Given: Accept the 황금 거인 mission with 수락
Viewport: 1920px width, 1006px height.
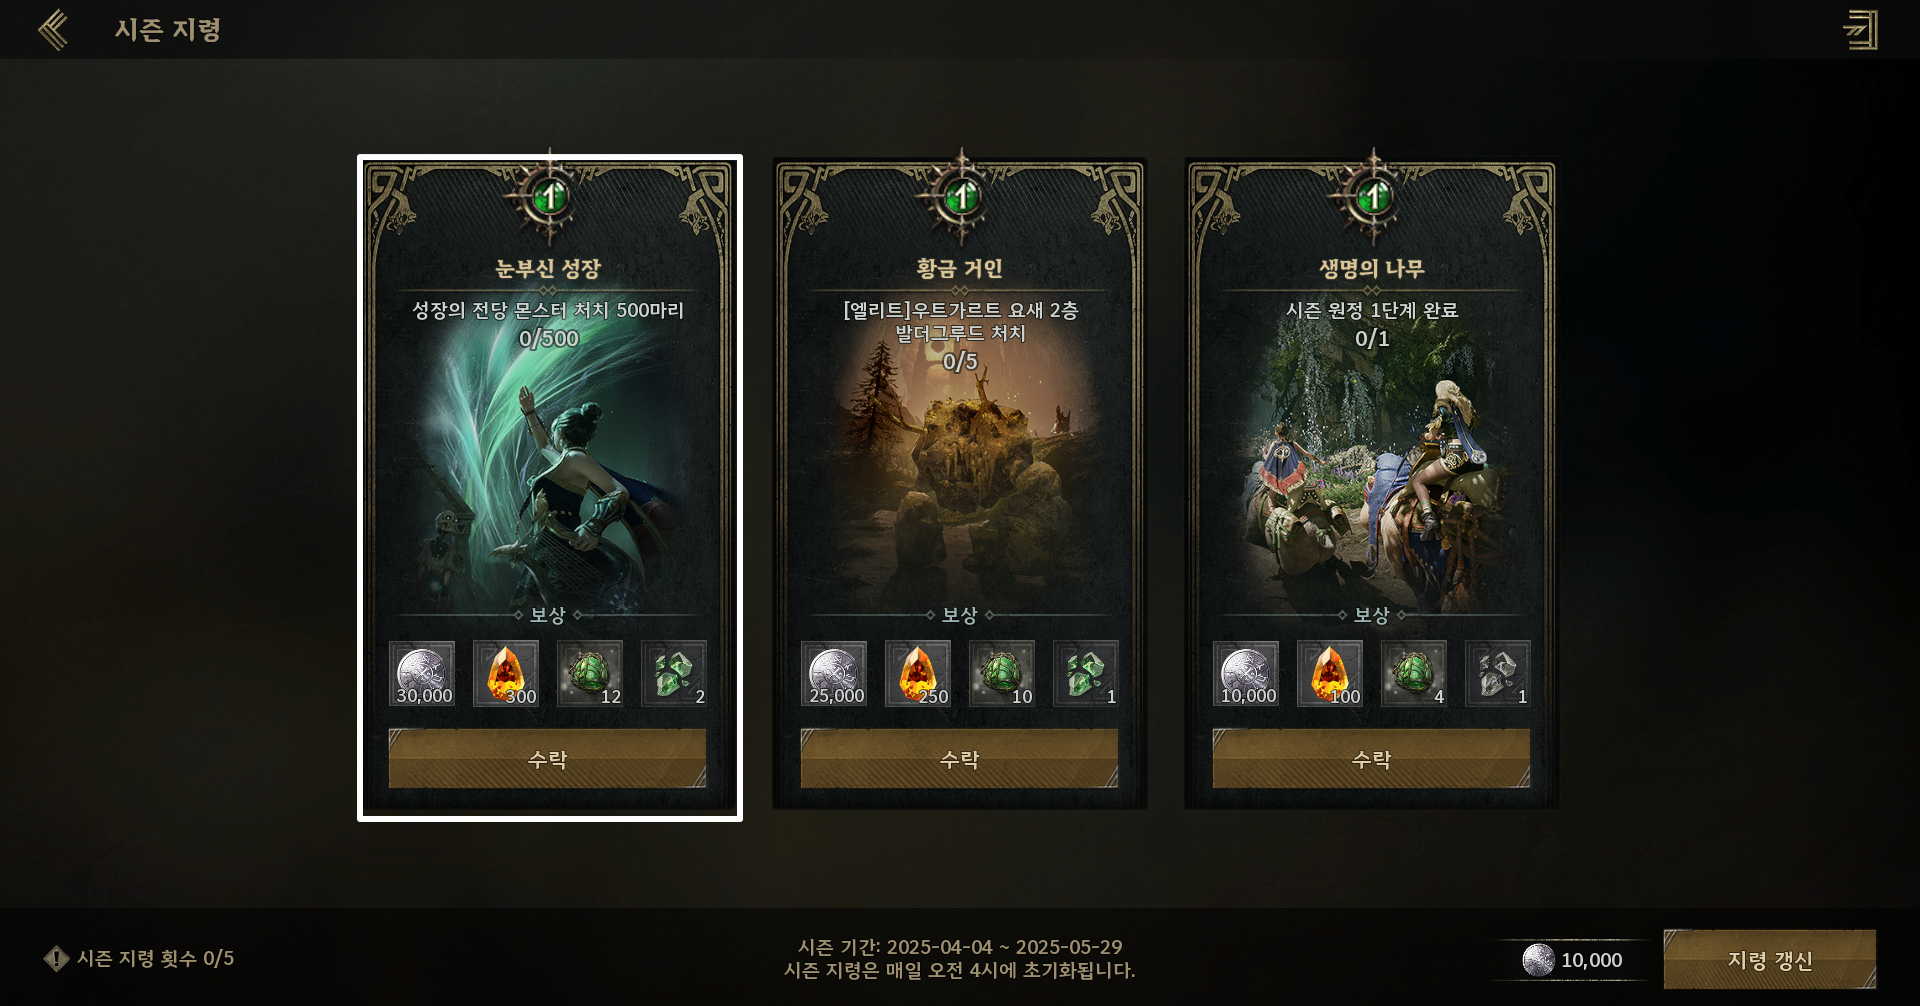Looking at the screenshot, I should pos(959,759).
